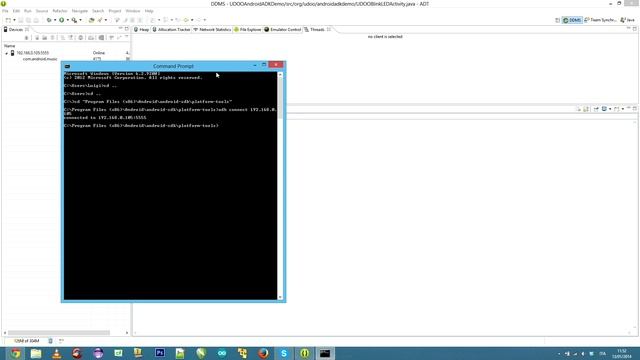
Task: Click the Command Prompt taskbar icon
Action: (x=325, y=353)
